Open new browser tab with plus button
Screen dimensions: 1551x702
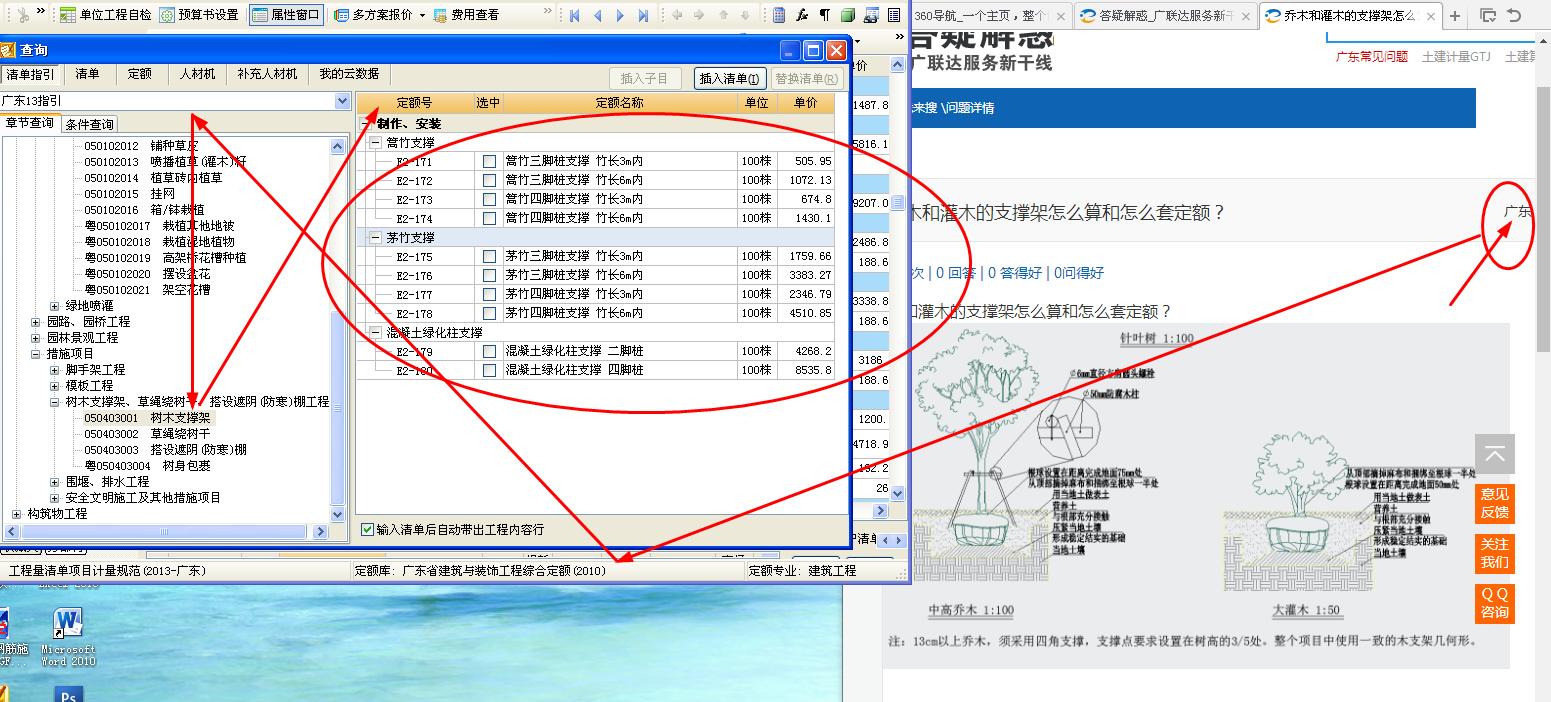(x=1455, y=15)
